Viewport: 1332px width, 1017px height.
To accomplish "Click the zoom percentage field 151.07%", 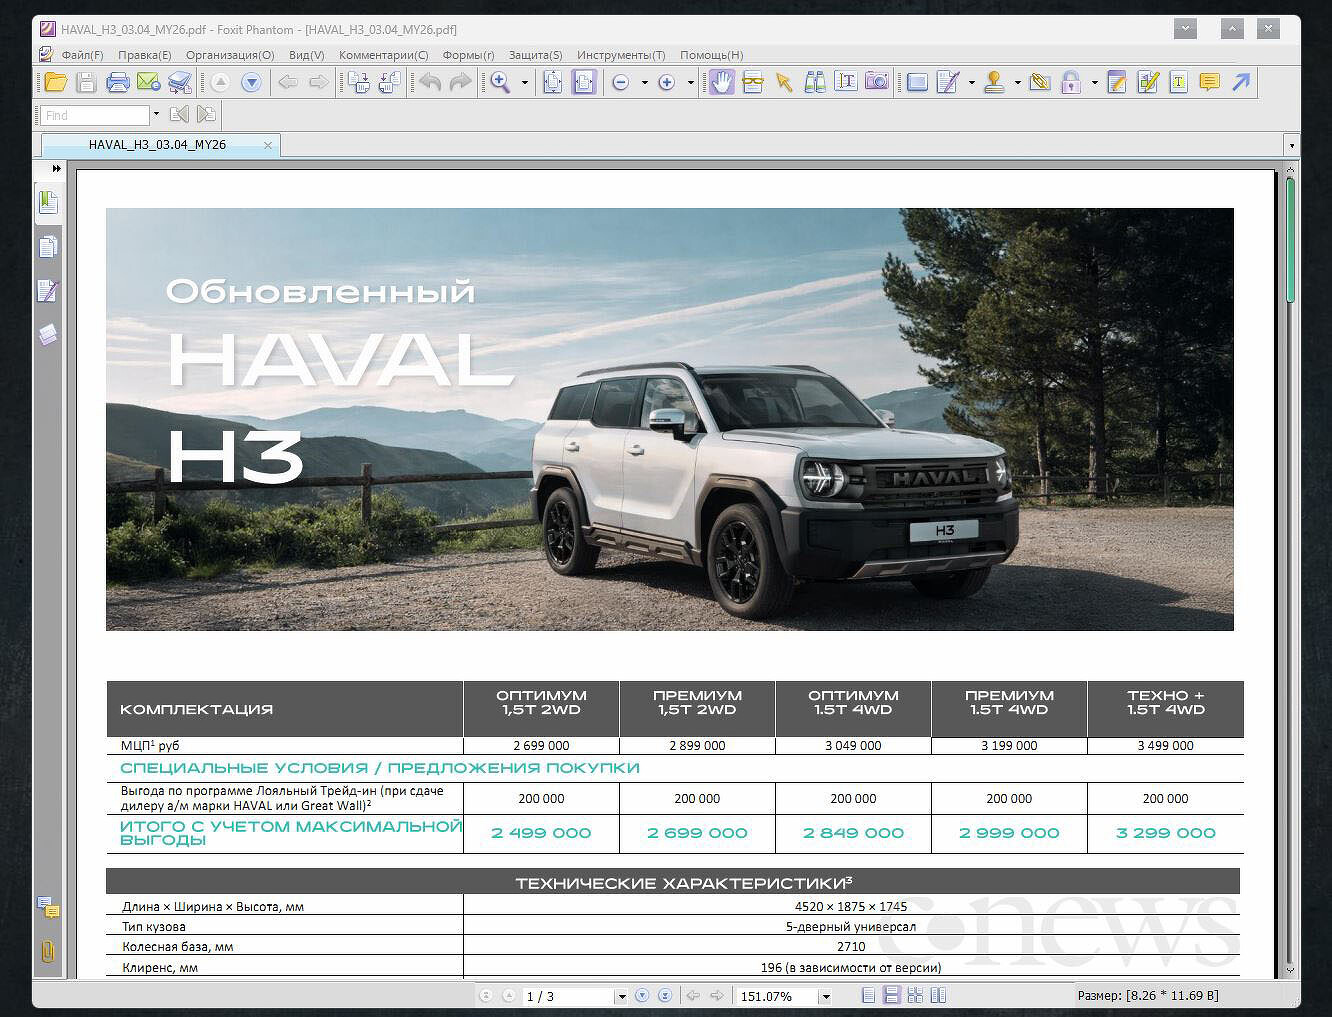I will 777,996.
